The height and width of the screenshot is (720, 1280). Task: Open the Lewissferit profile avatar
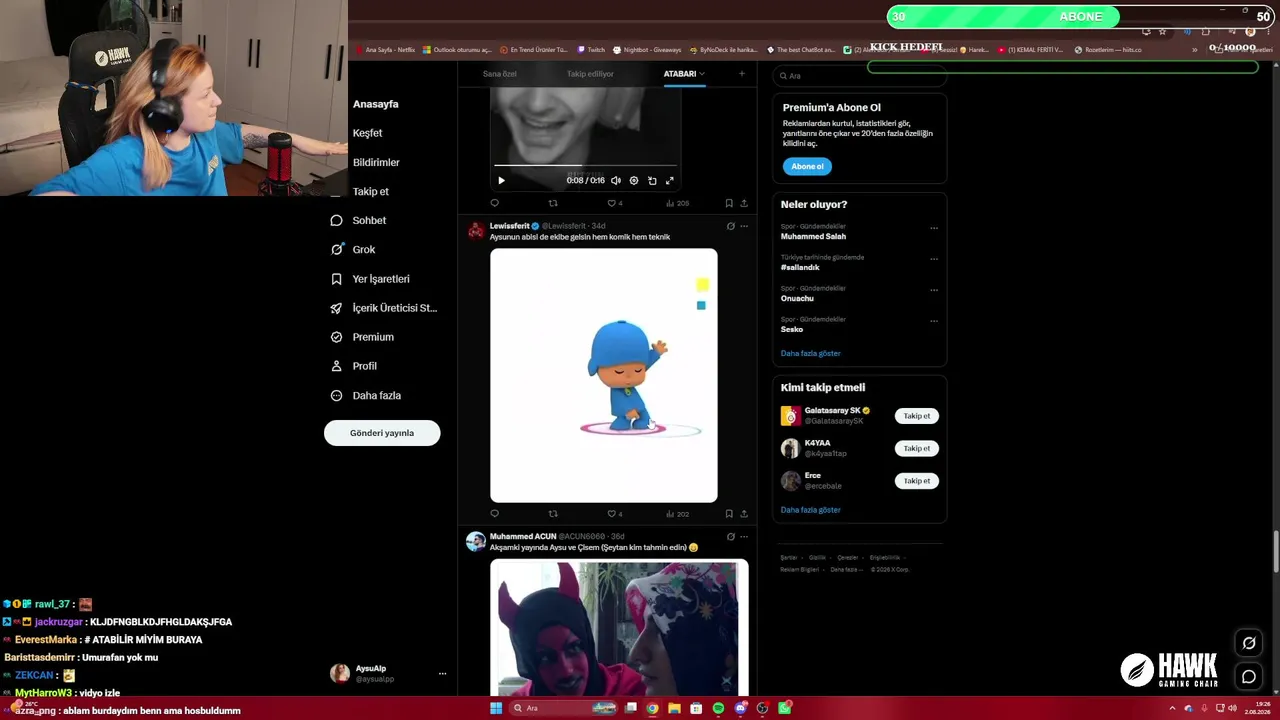[476, 231]
